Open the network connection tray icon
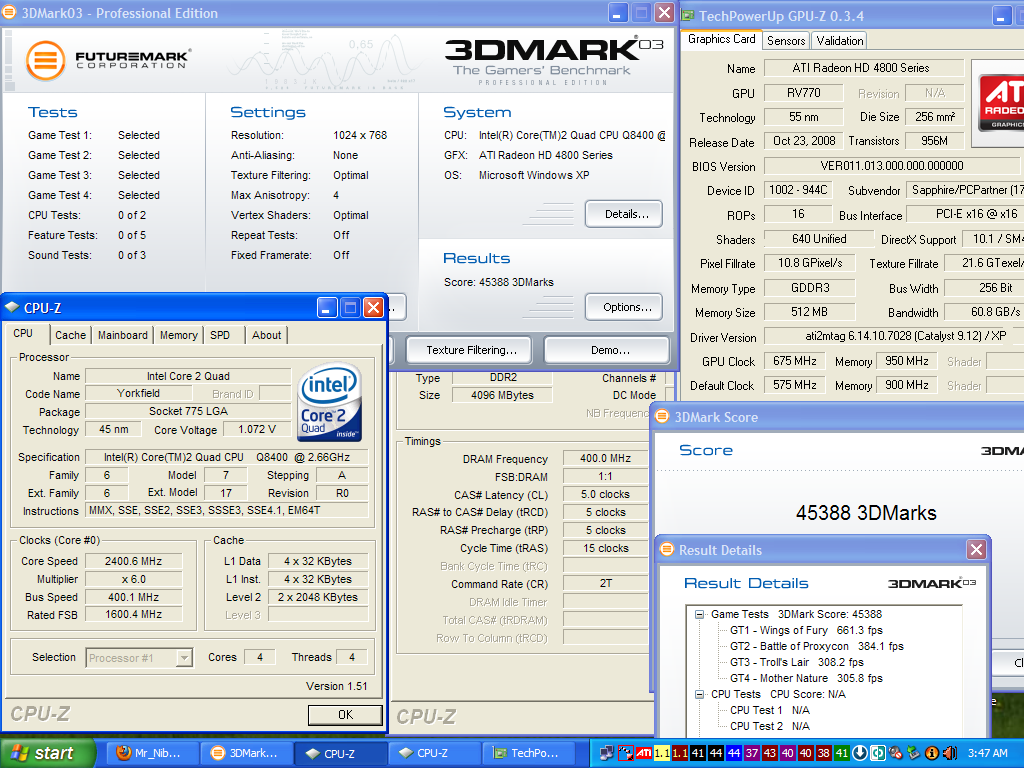This screenshot has height=768, width=1024. coord(607,753)
